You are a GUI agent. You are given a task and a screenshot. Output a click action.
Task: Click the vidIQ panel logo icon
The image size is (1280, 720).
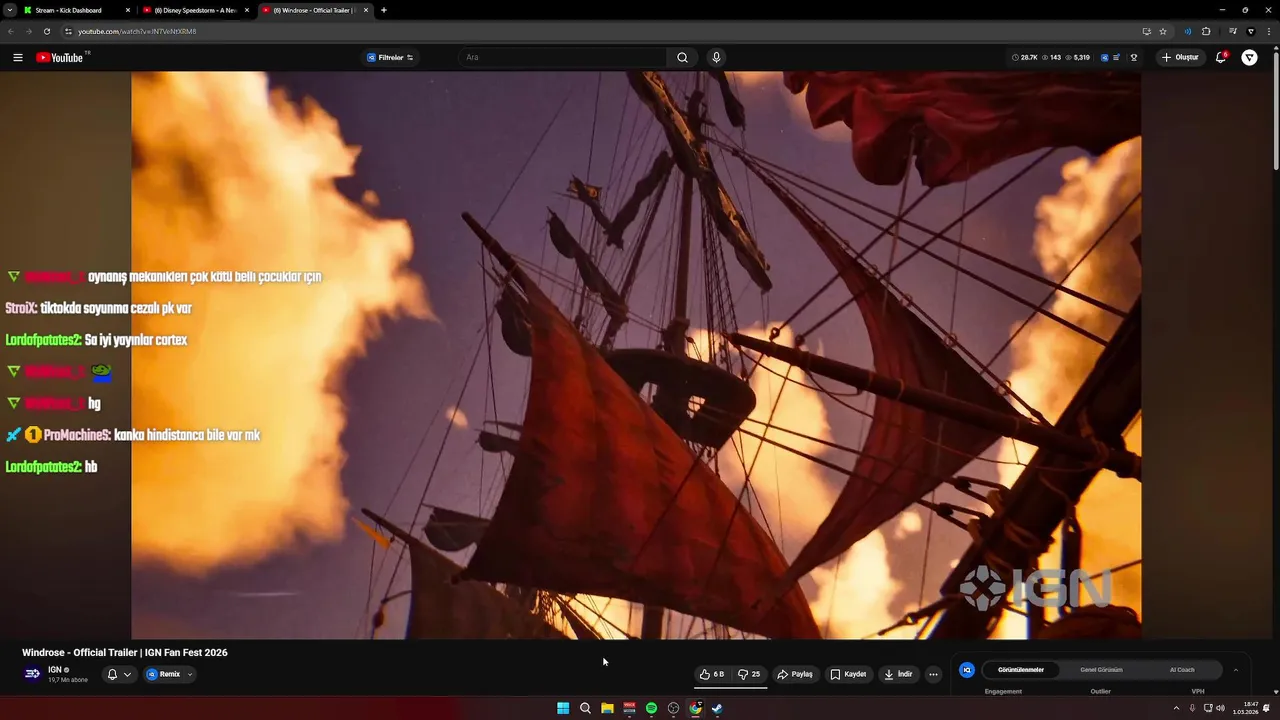(967, 670)
